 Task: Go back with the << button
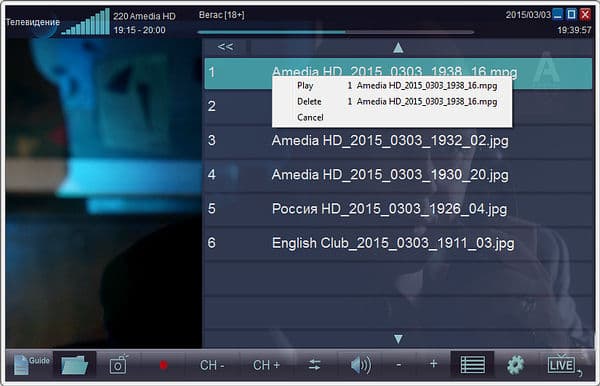(x=225, y=47)
